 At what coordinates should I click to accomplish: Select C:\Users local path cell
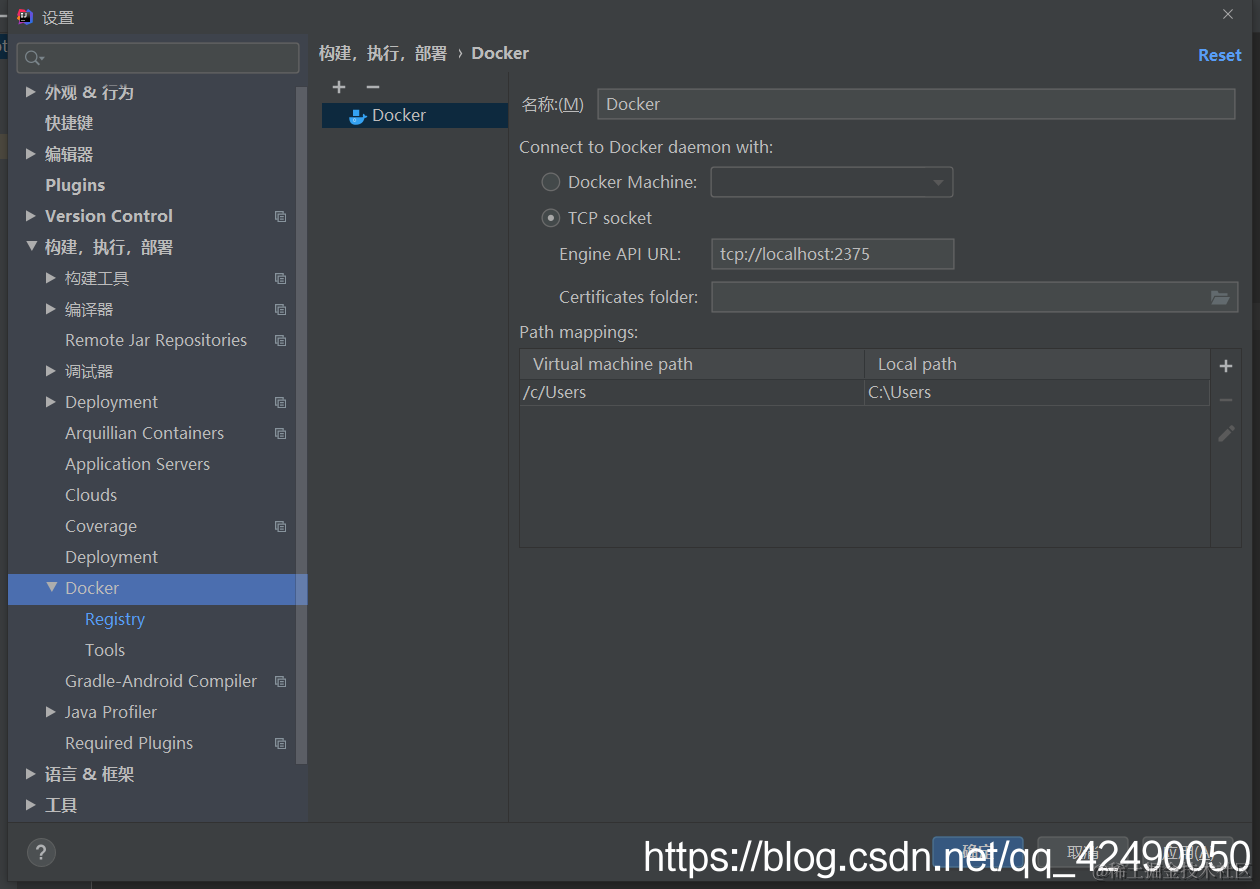click(x=1037, y=392)
